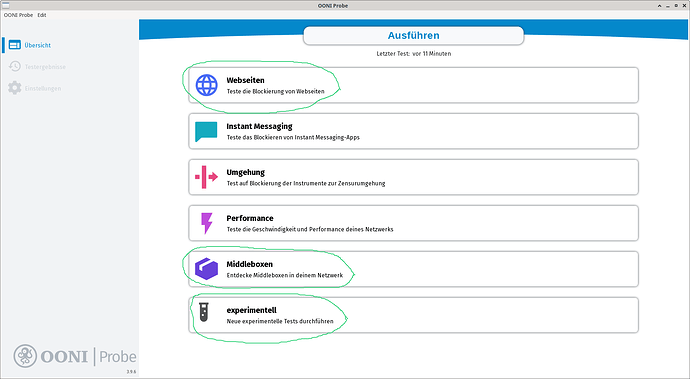Select the Instant Messaging card title
The height and width of the screenshot is (379, 690).
(259, 126)
